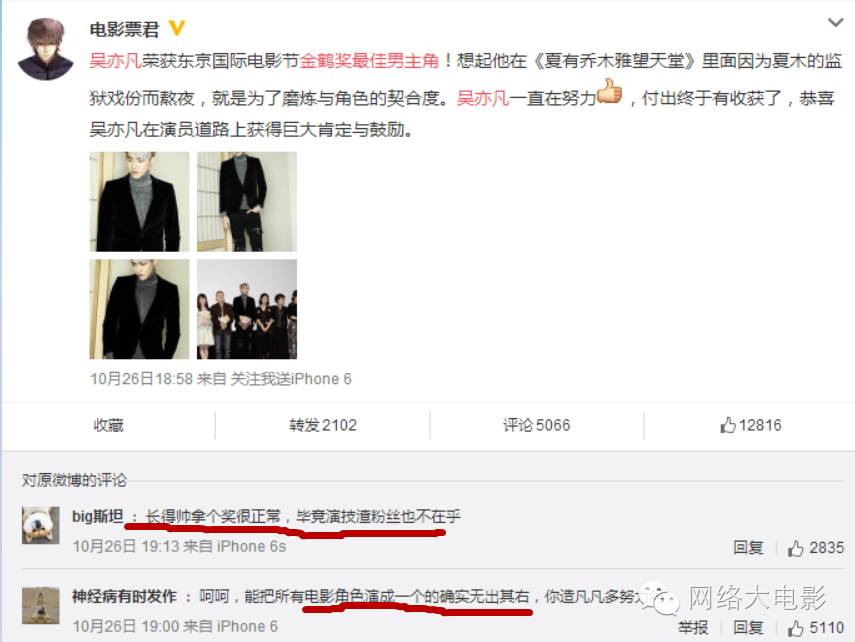Open 电影票君 username link
855x642 pixels.
click(x=124, y=29)
